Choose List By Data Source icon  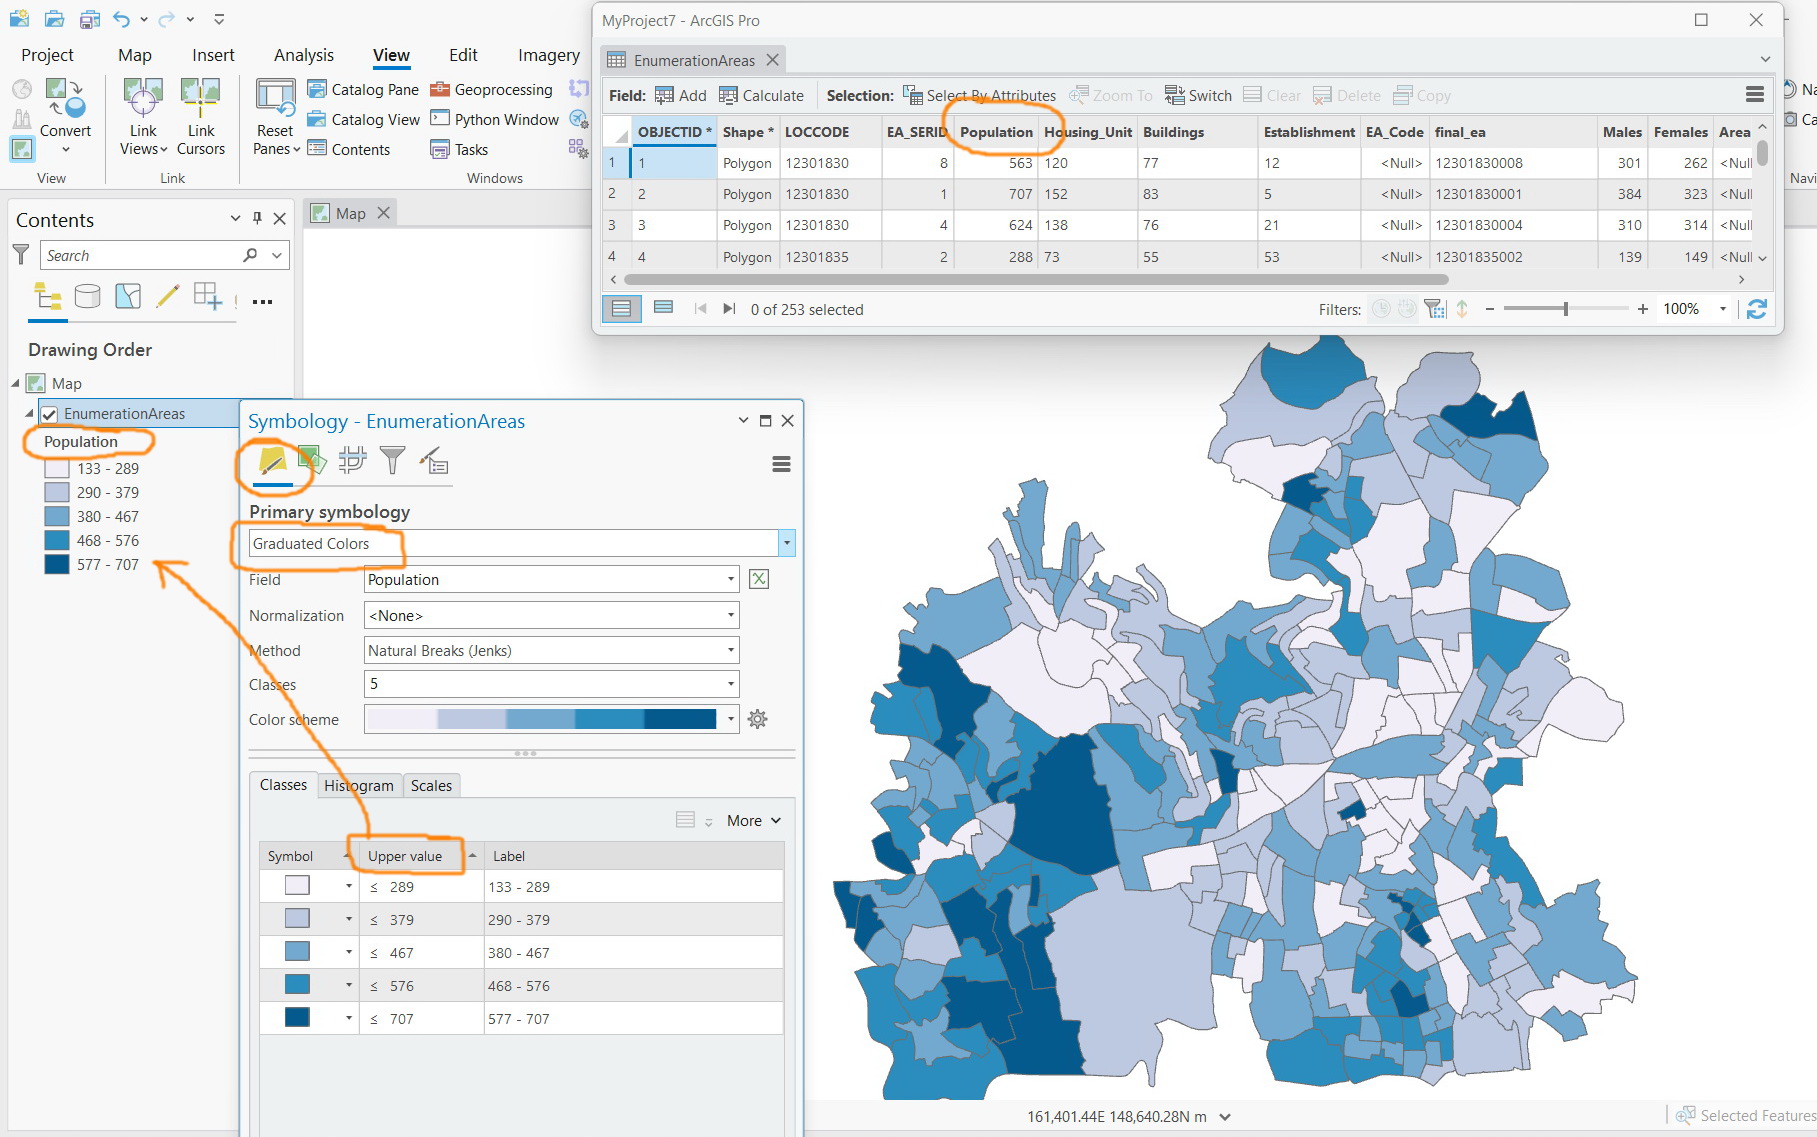87,296
